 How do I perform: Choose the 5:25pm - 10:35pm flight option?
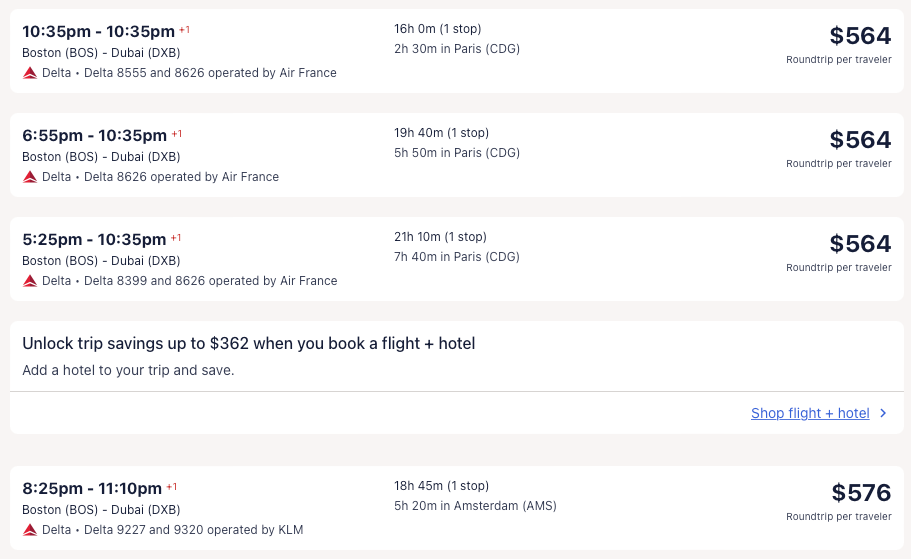coord(94,239)
